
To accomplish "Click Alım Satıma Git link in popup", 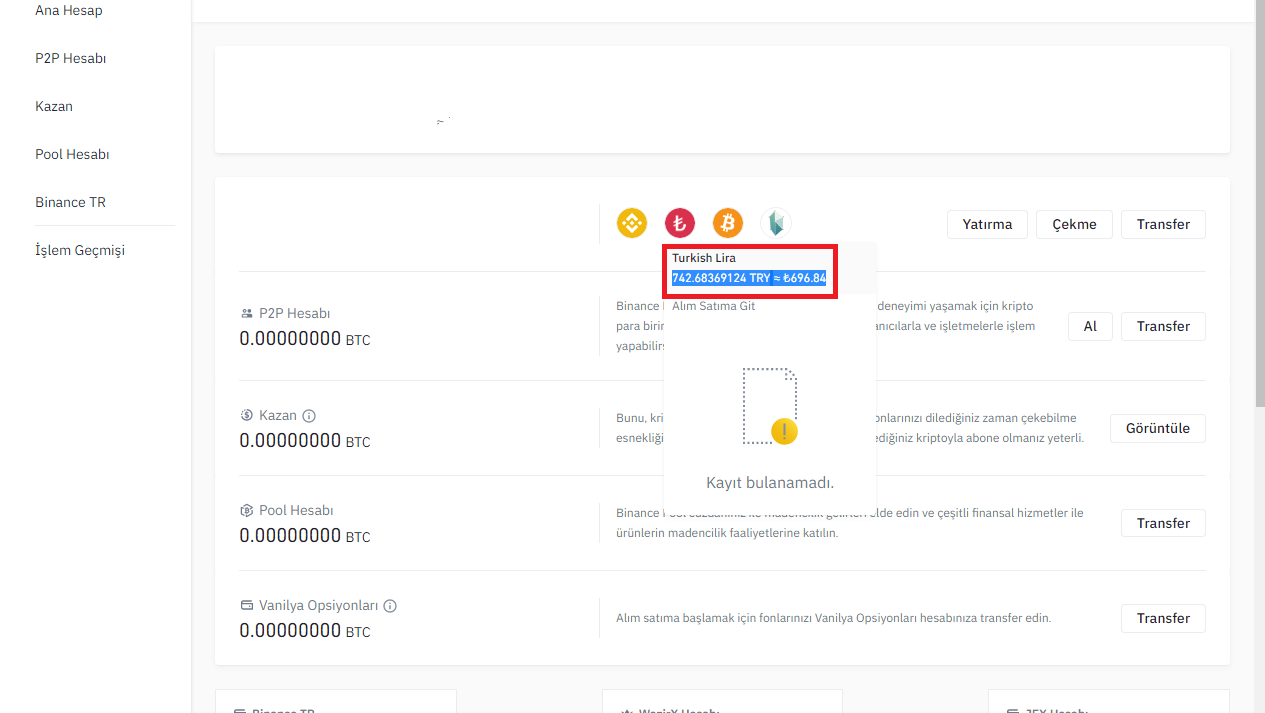I will click(x=713, y=306).
